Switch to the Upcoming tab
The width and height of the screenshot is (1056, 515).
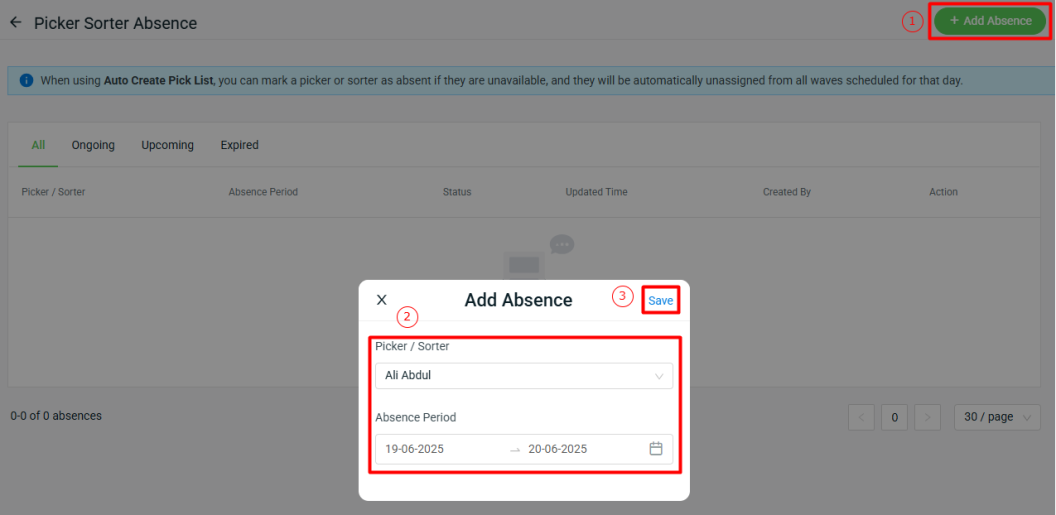click(168, 145)
